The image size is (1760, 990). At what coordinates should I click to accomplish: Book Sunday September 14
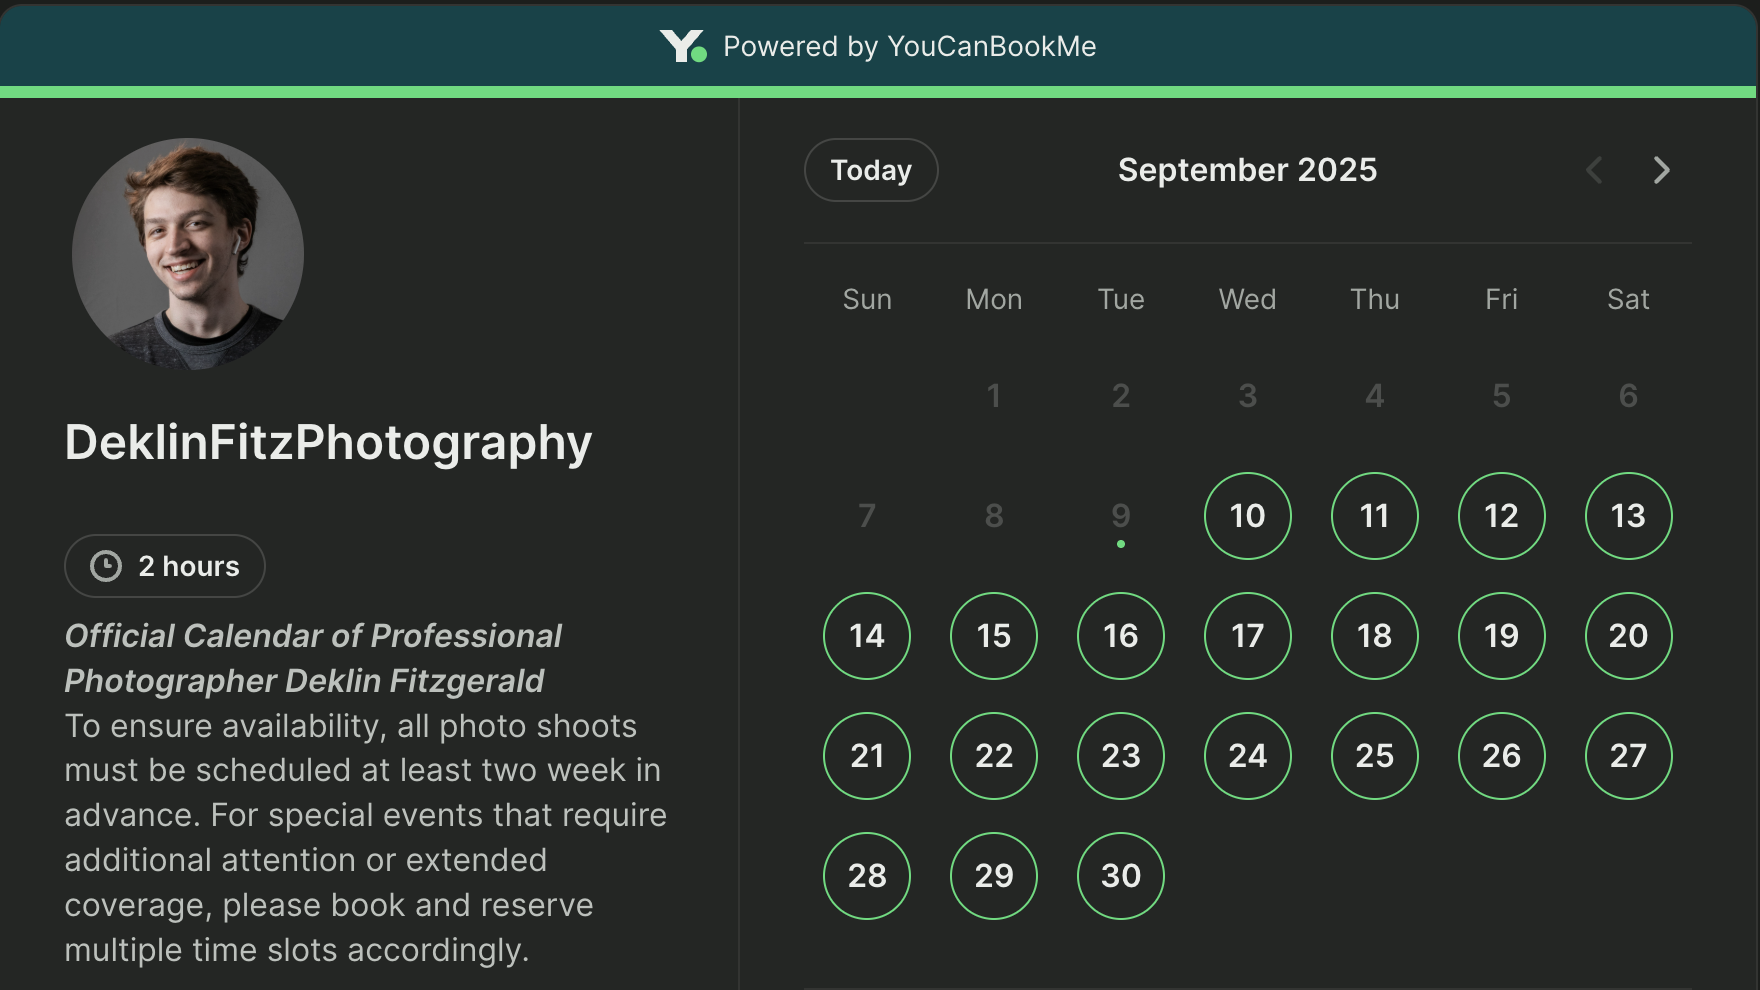(x=867, y=636)
